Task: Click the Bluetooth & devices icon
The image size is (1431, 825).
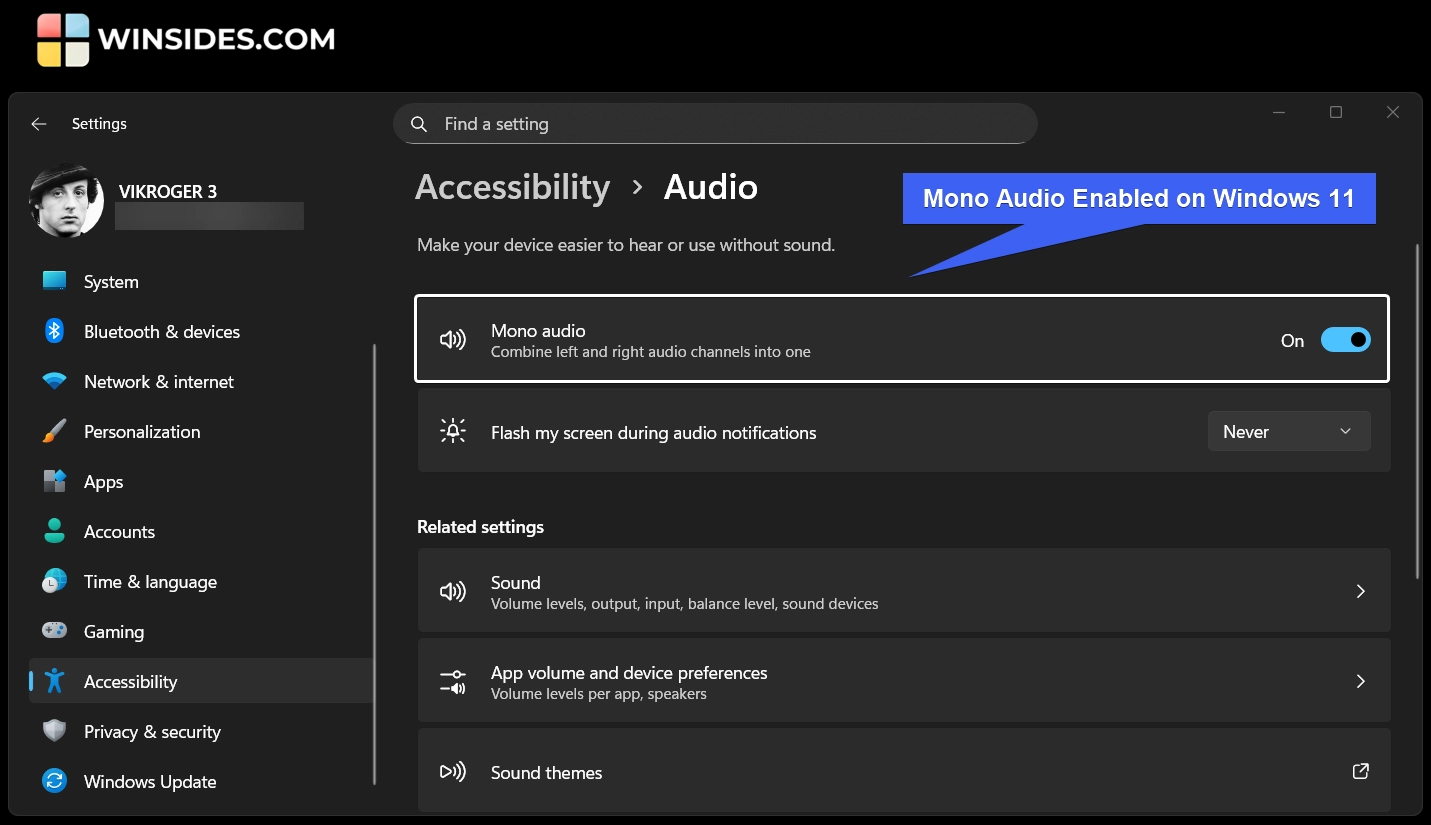Action: [55, 331]
